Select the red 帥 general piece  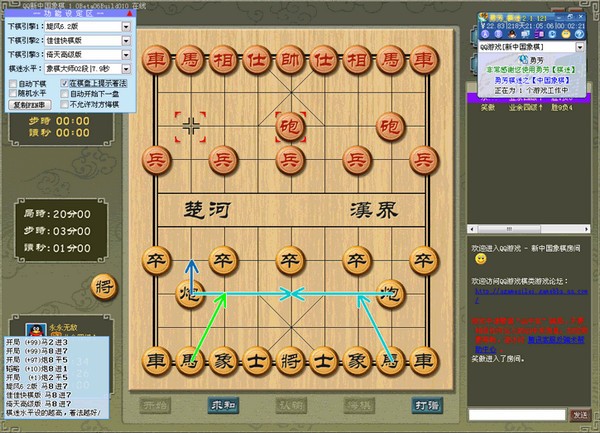coord(290,60)
